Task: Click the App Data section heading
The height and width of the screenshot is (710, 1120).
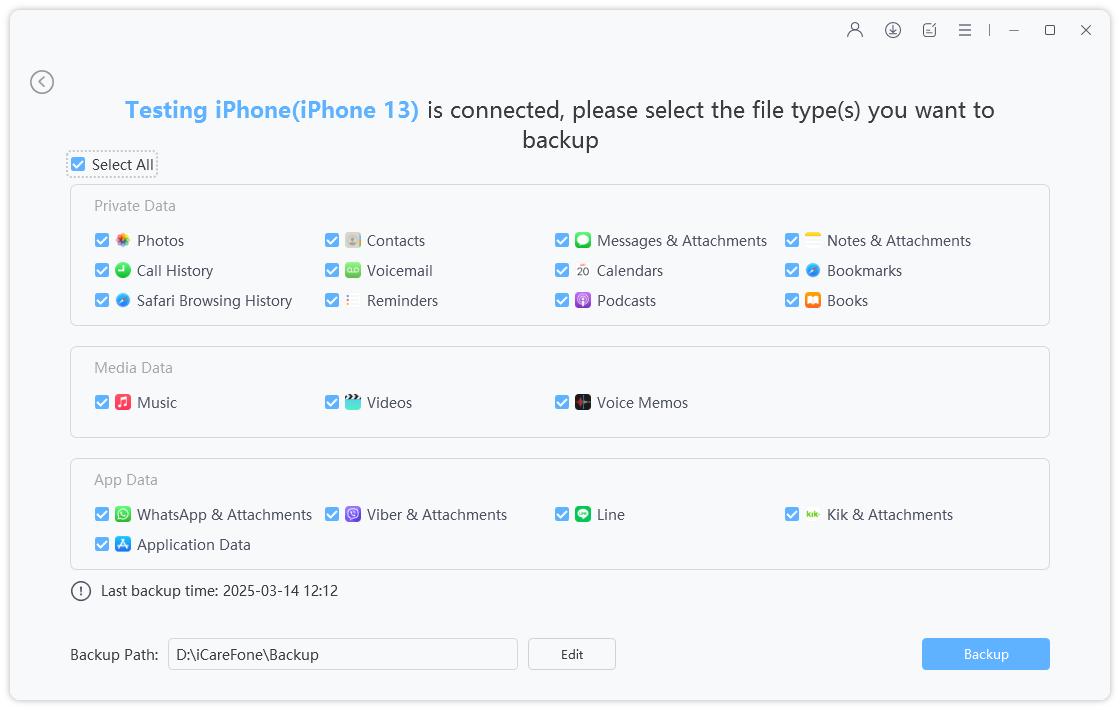Action: coord(126,480)
